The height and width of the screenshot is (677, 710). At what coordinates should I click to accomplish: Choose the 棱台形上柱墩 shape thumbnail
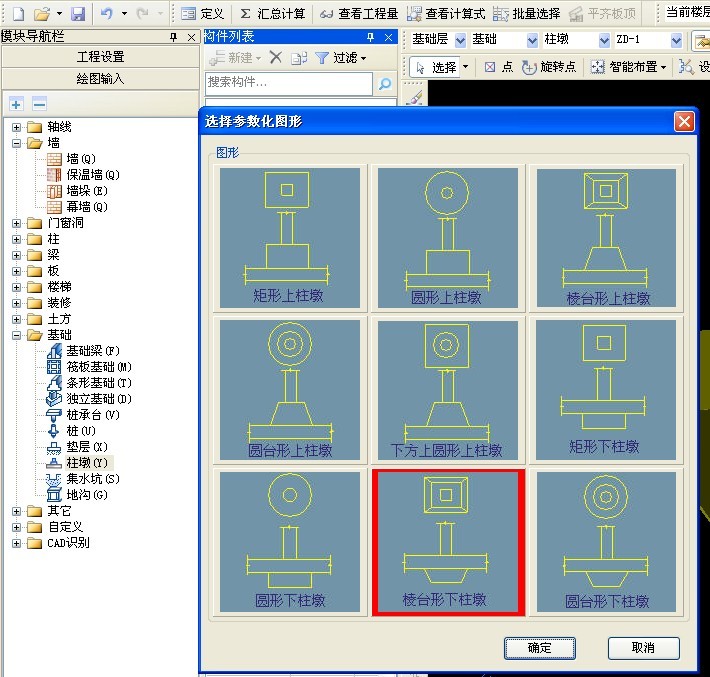606,238
